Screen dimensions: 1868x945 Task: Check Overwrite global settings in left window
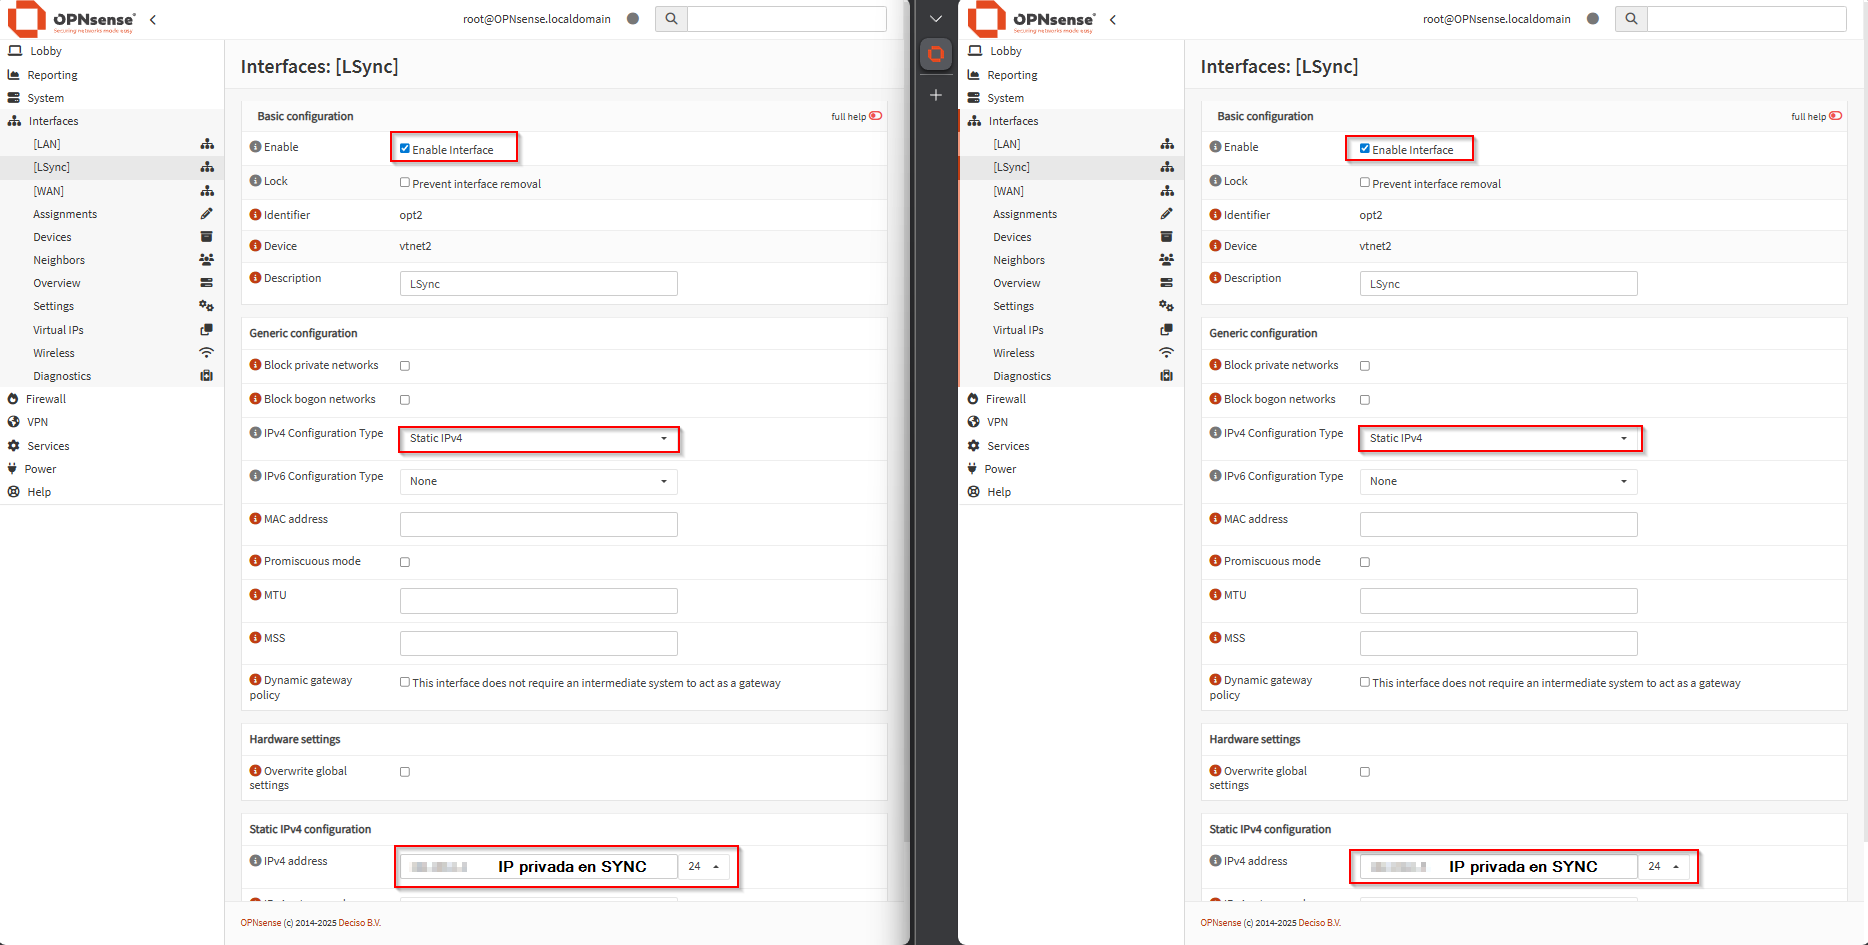(x=405, y=772)
